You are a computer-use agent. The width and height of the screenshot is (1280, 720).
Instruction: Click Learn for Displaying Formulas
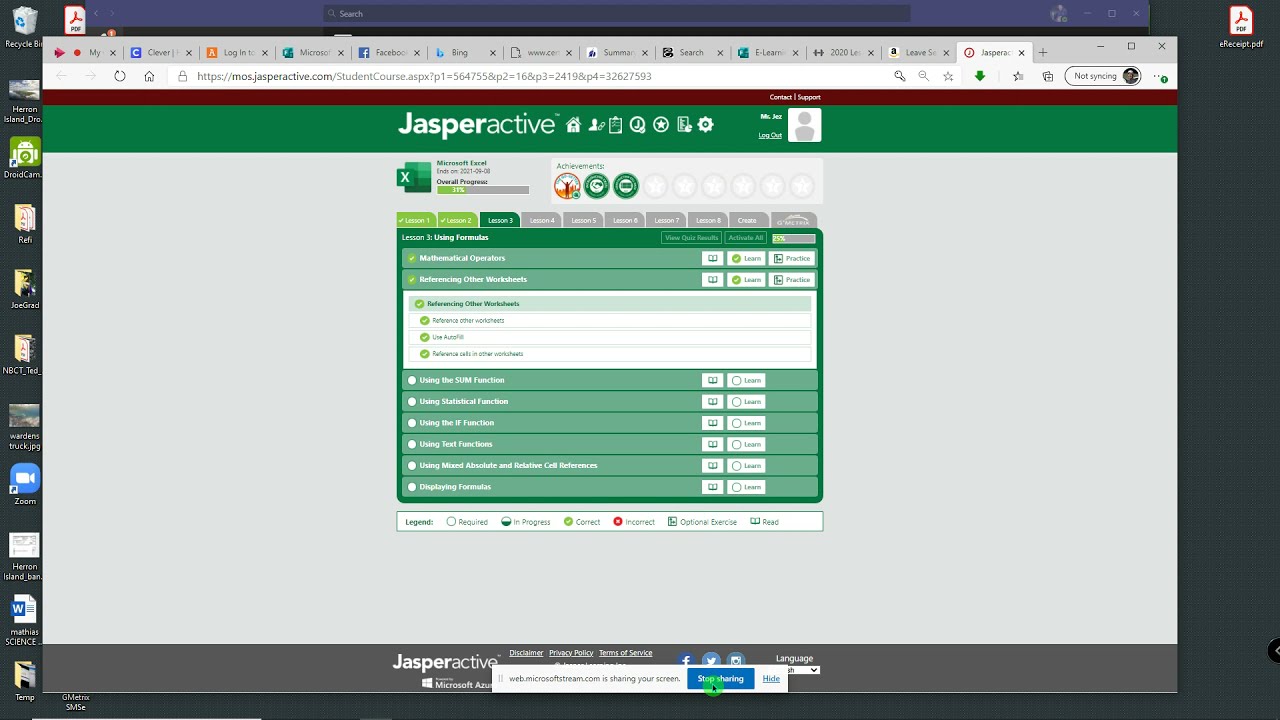(x=746, y=487)
